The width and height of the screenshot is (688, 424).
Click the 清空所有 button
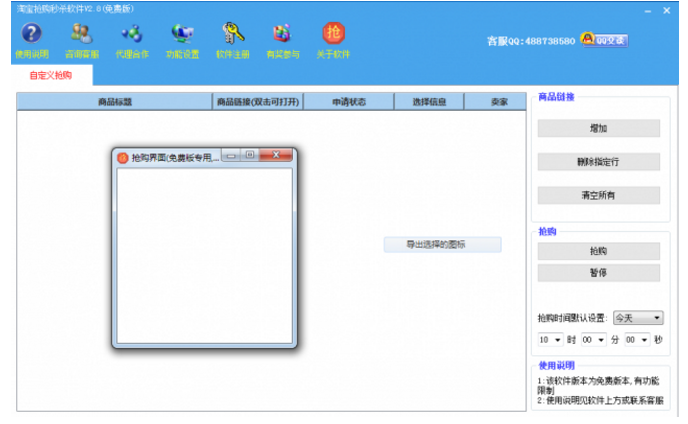tap(598, 195)
